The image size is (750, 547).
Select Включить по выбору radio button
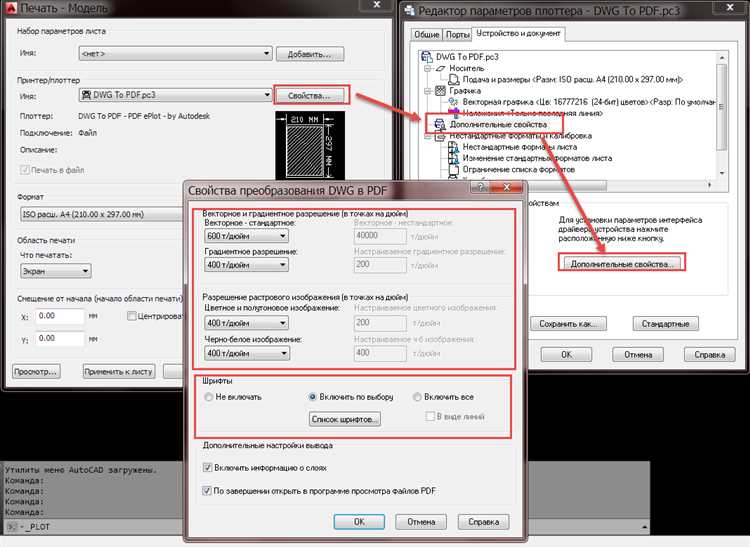coord(312,396)
